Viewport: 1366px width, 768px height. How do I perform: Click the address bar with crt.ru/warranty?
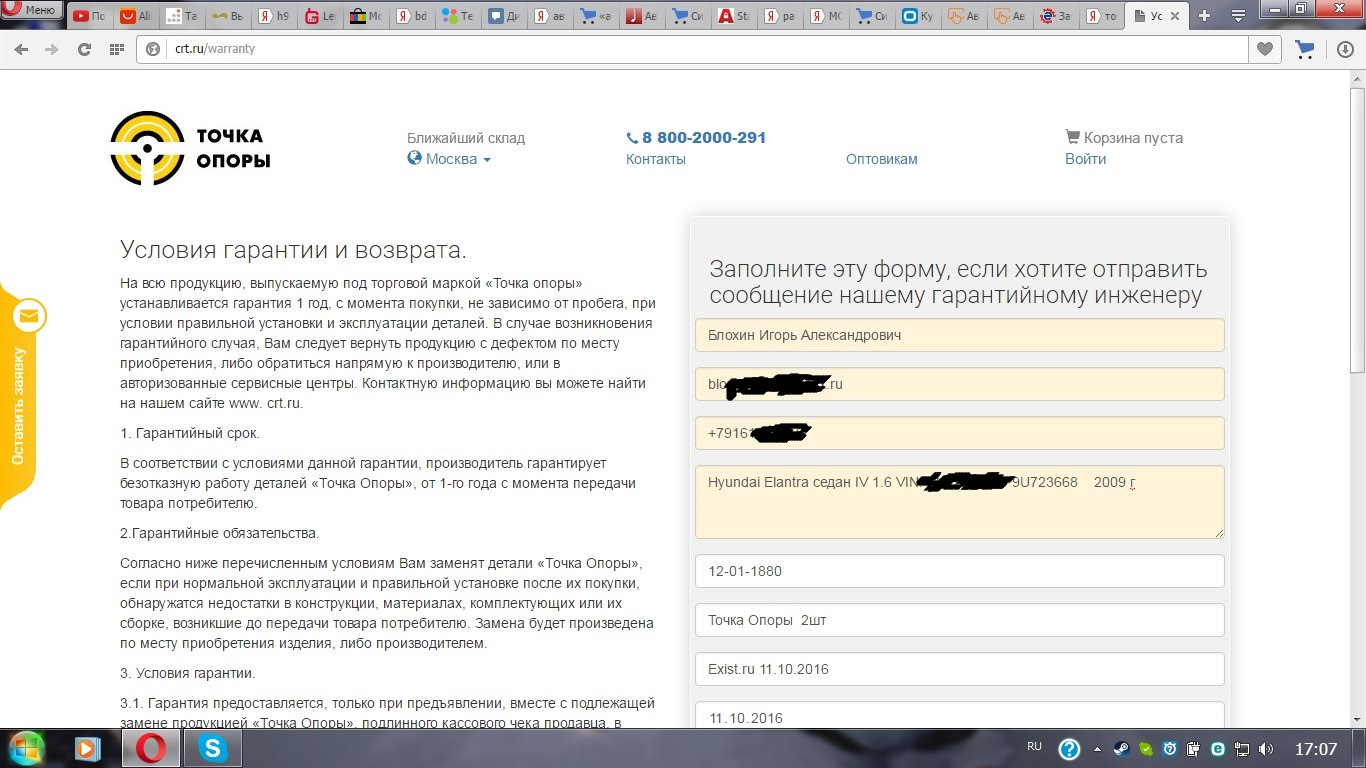tap(693, 49)
